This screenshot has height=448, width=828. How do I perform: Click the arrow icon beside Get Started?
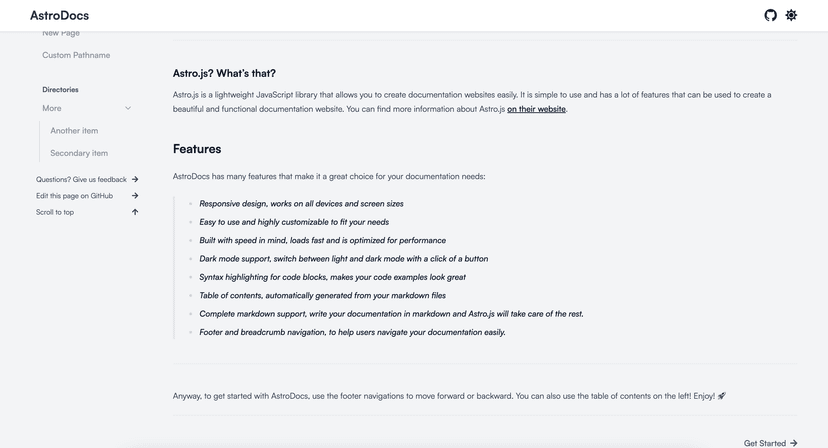click(x=794, y=443)
